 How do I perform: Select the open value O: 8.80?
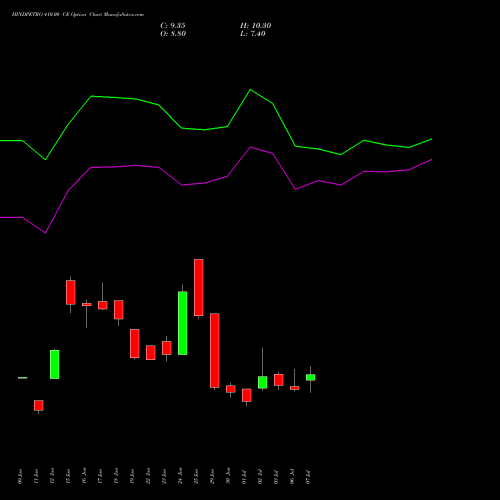(173, 34)
